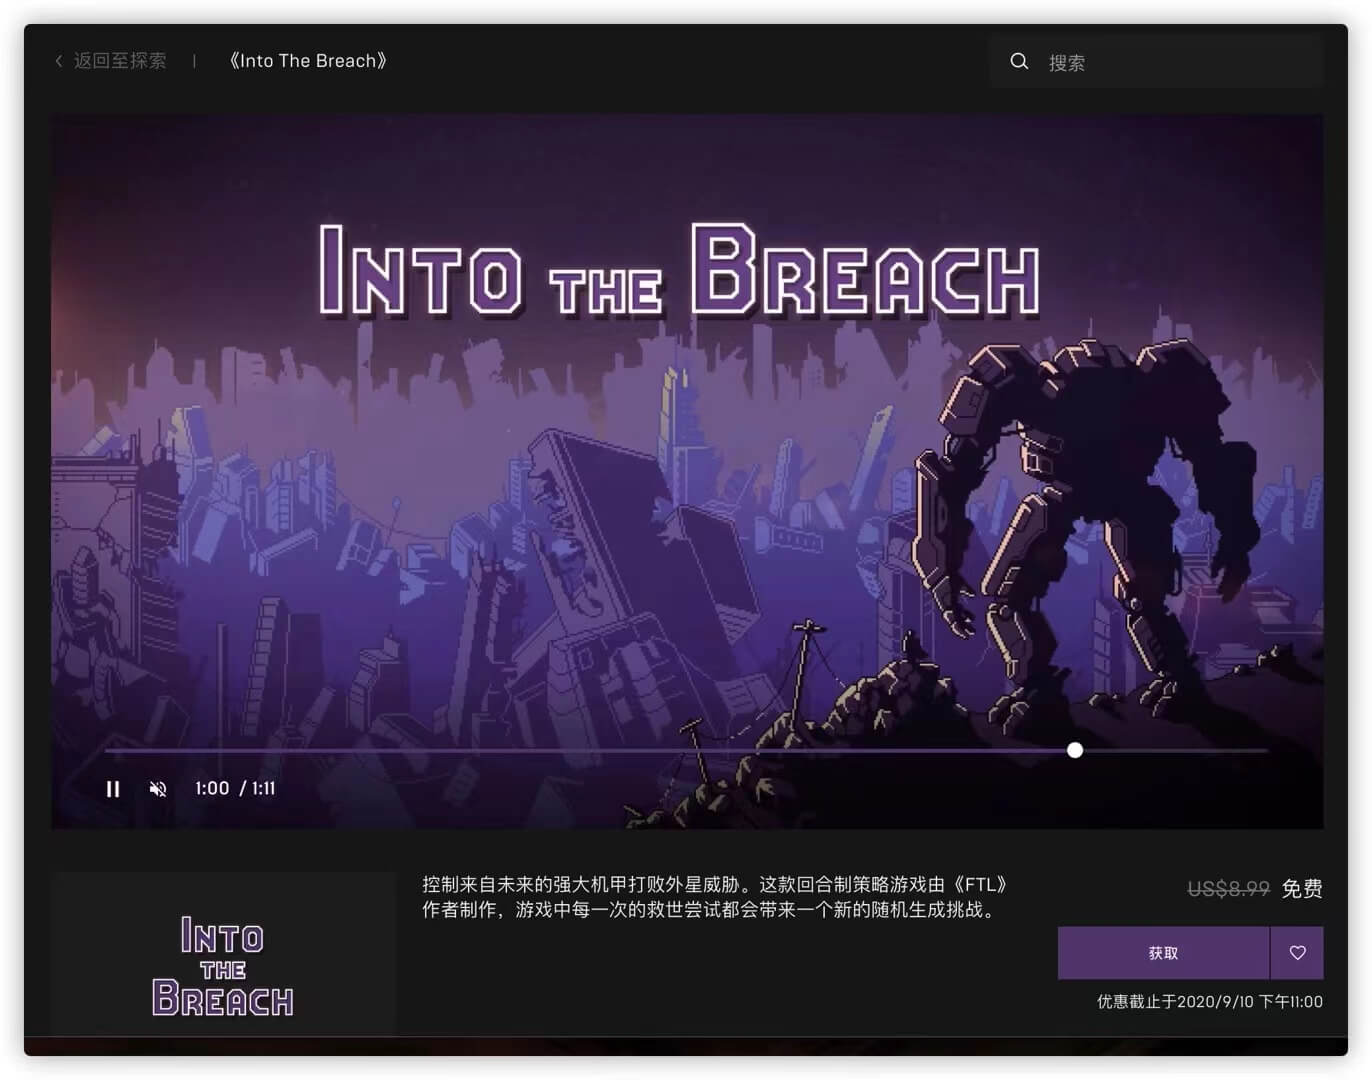Unmute the trailer audio
The height and width of the screenshot is (1080, 1372).
tap(158, 789)
